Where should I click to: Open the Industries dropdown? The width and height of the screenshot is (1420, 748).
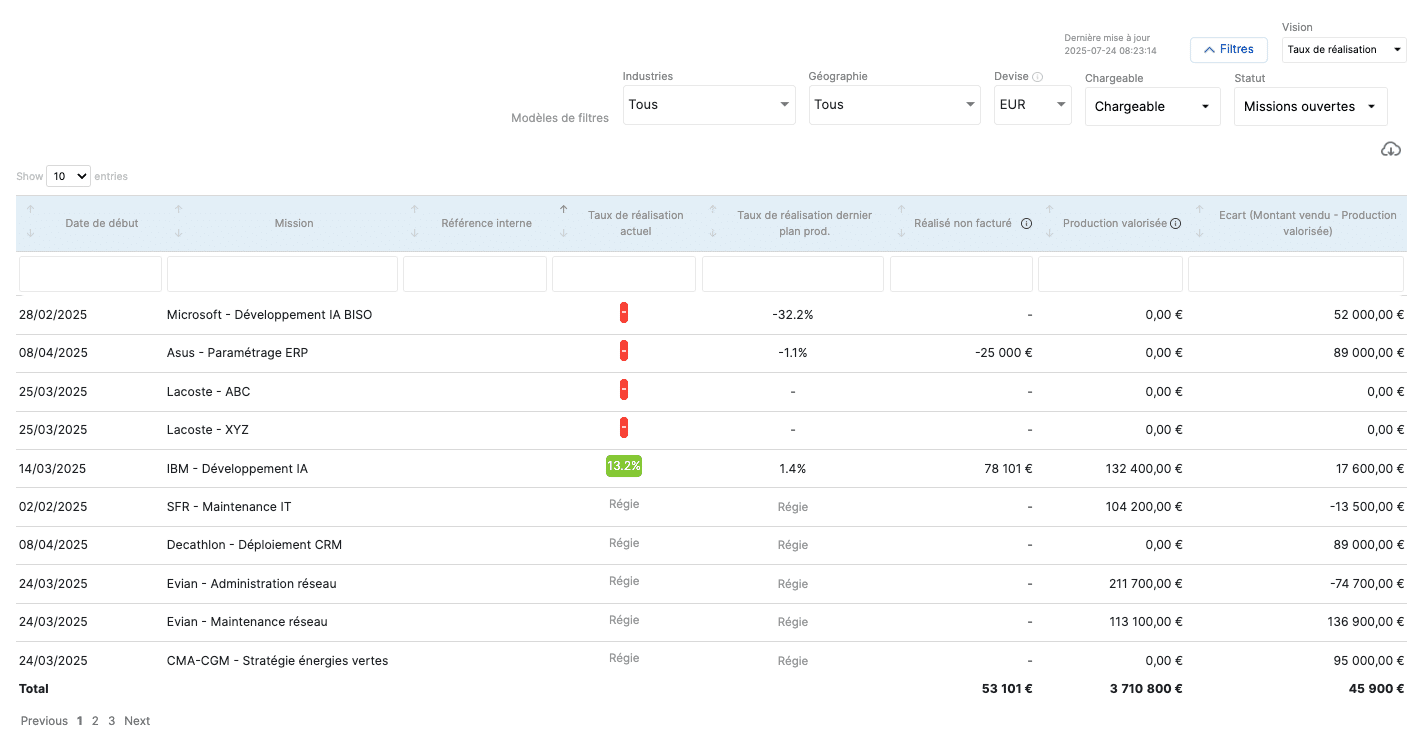tap(708, 105)
